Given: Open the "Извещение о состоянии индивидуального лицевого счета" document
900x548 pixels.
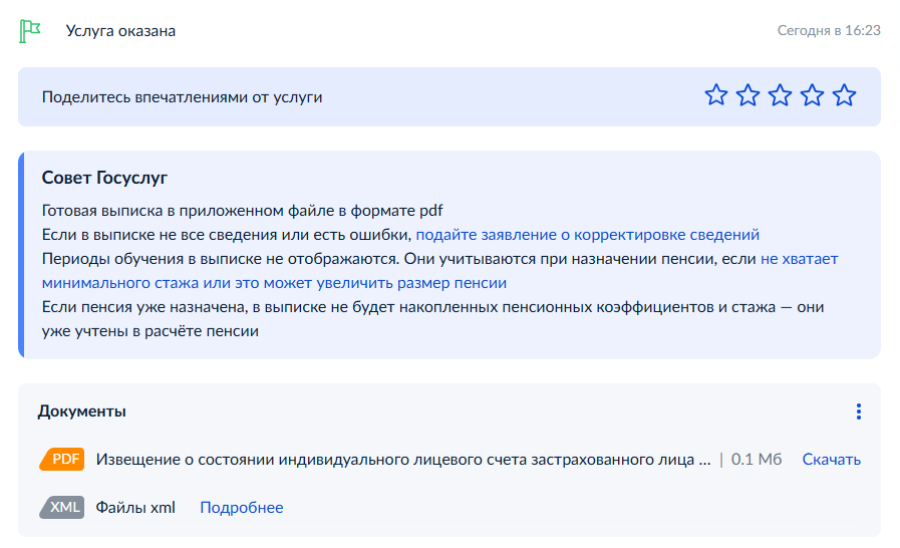Looking at the screenshot, I should 403,459.
